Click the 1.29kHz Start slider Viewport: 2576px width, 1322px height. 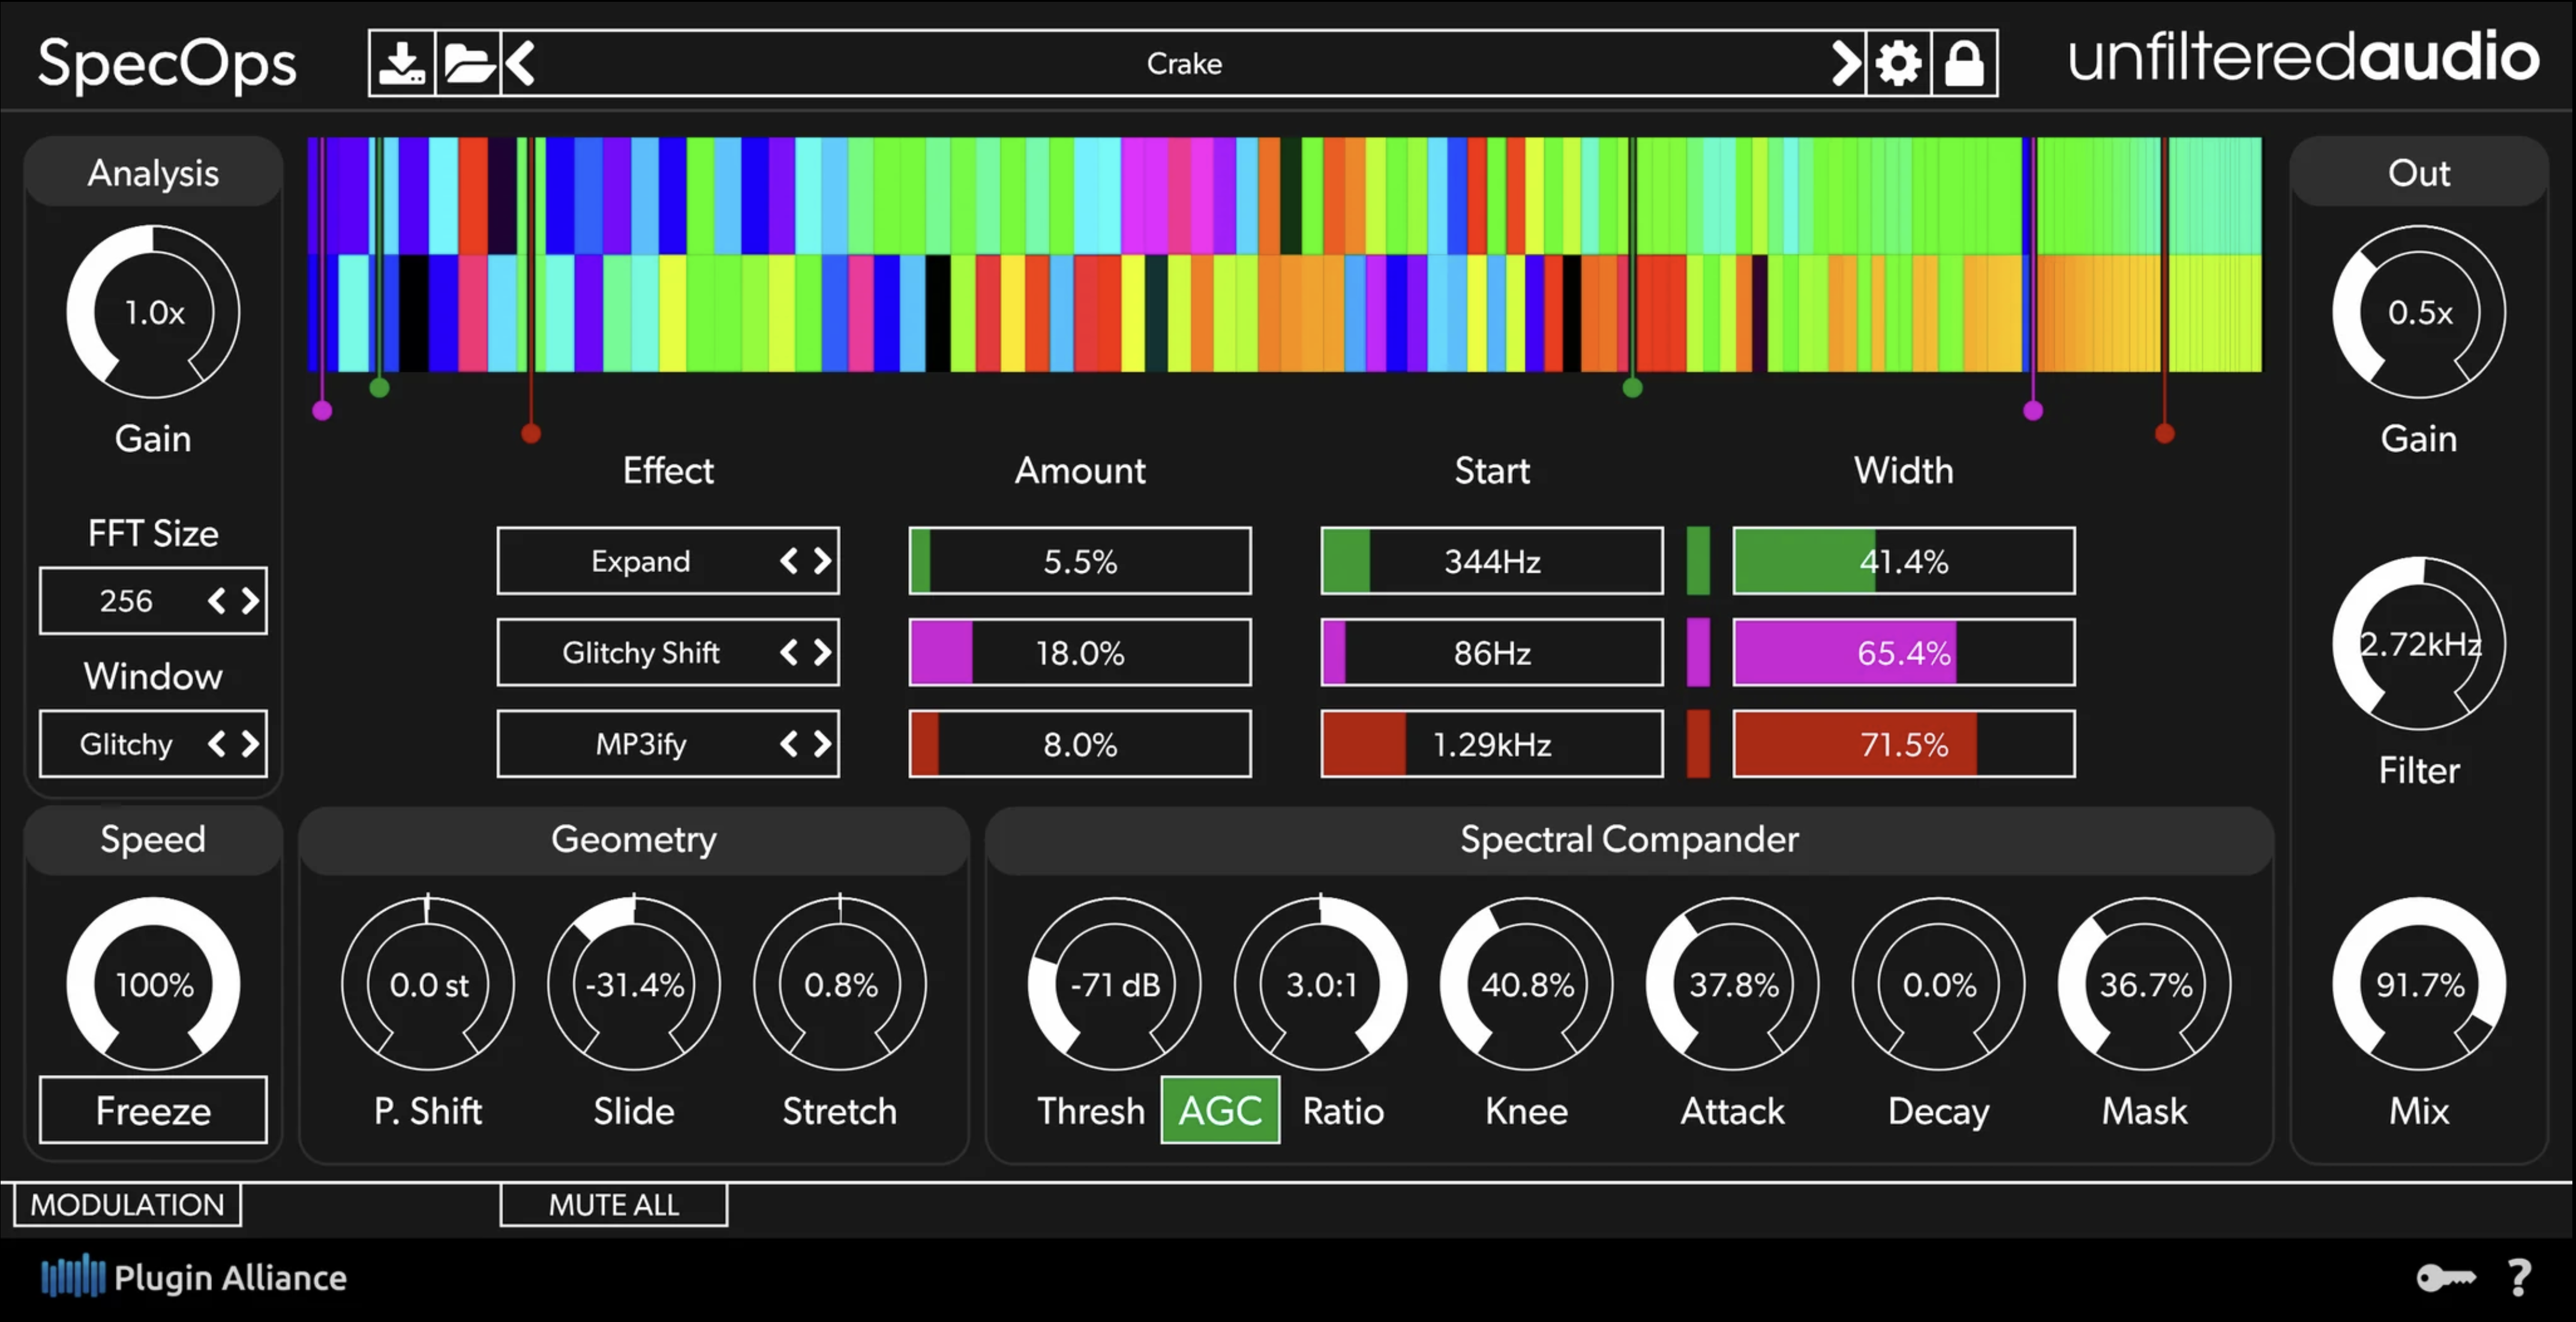(x=1492, y=744)
